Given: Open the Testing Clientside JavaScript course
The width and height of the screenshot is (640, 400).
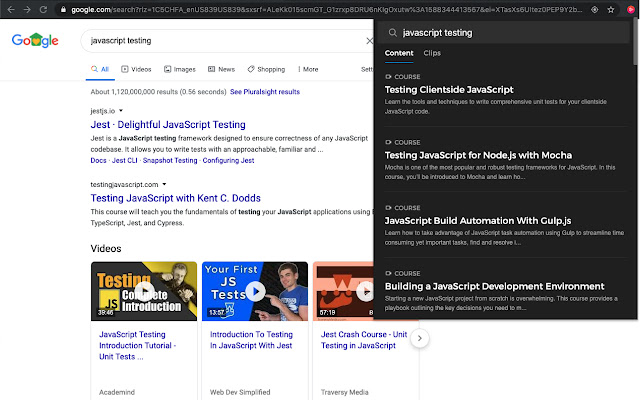Looking at the screenshot, I should click(x=449, y=90).
